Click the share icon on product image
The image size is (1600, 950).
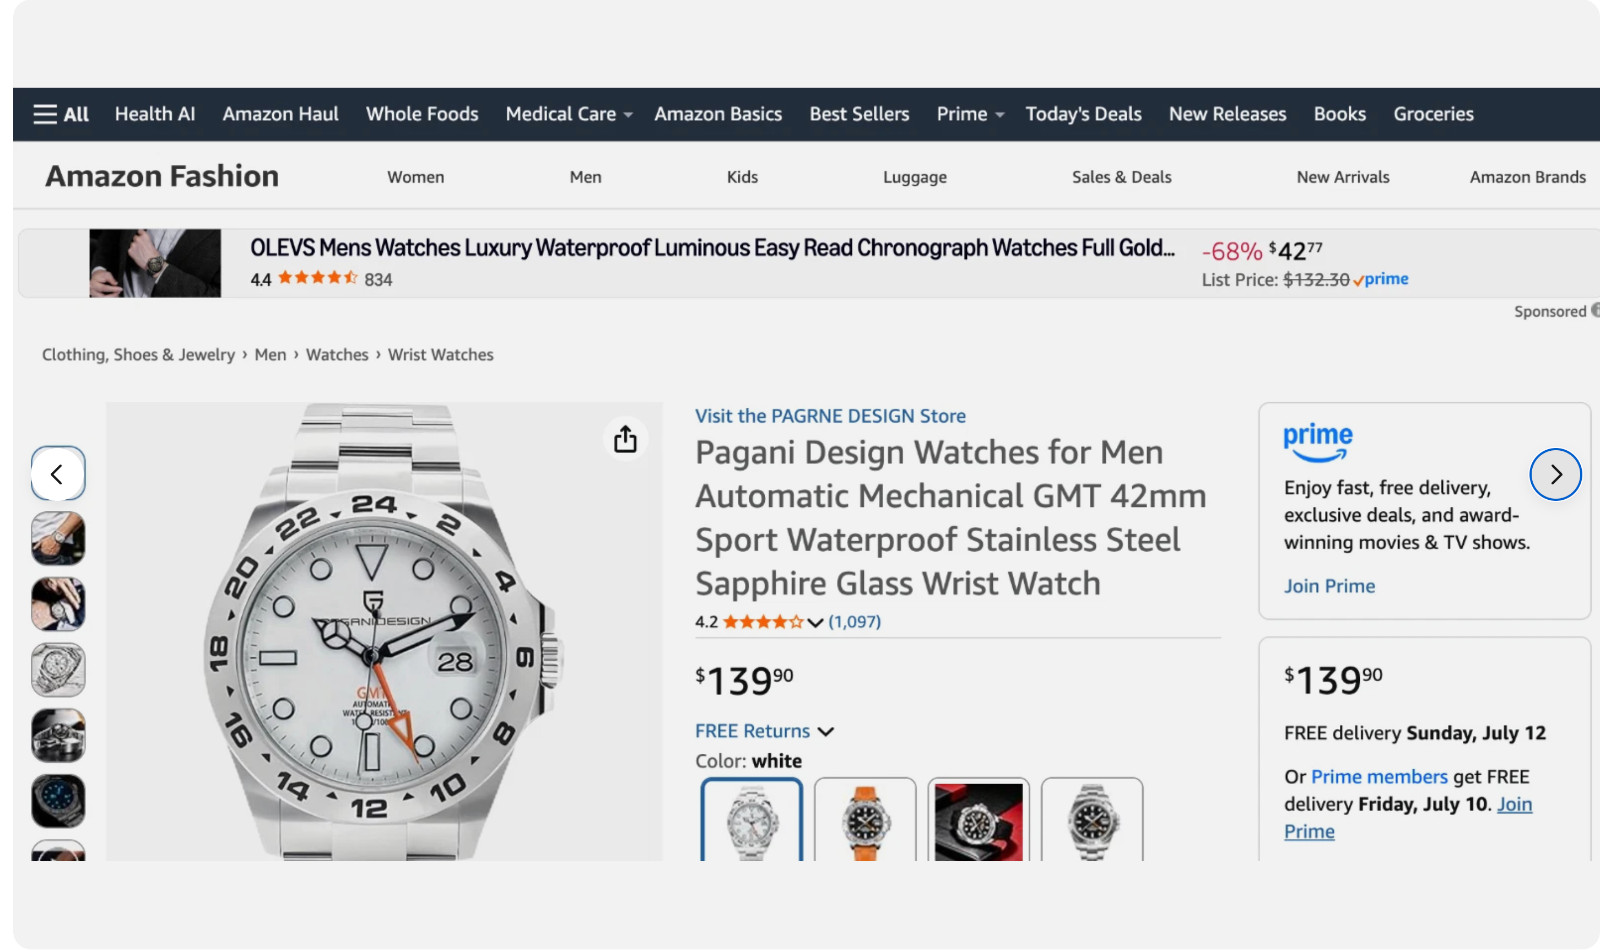tap(625, 439)
